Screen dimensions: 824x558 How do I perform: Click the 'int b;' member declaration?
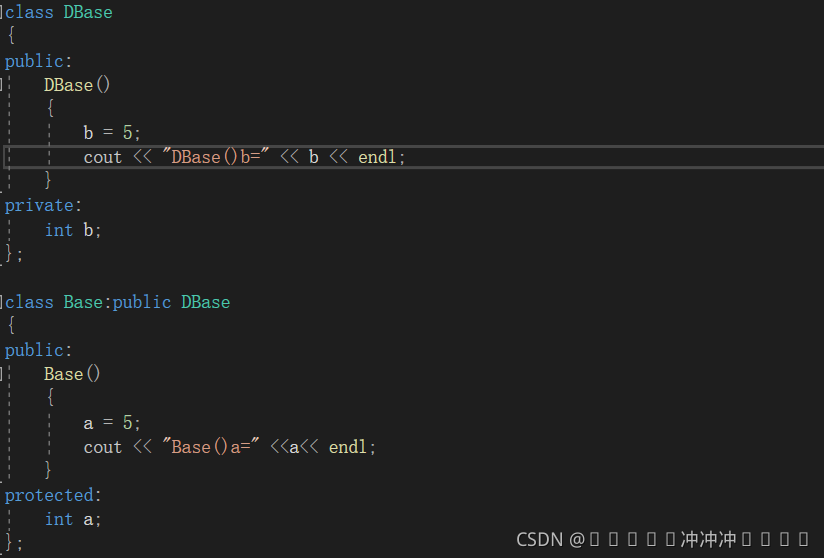(x=73, y=230)
